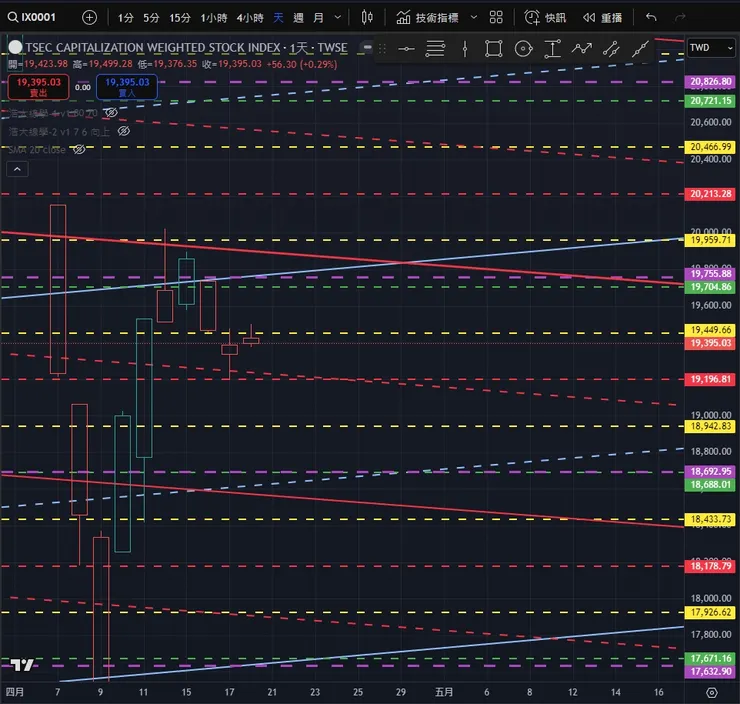The image size is (740, 704).
Task: Click the 20,721.15 green price label
Action: [710, 101]
